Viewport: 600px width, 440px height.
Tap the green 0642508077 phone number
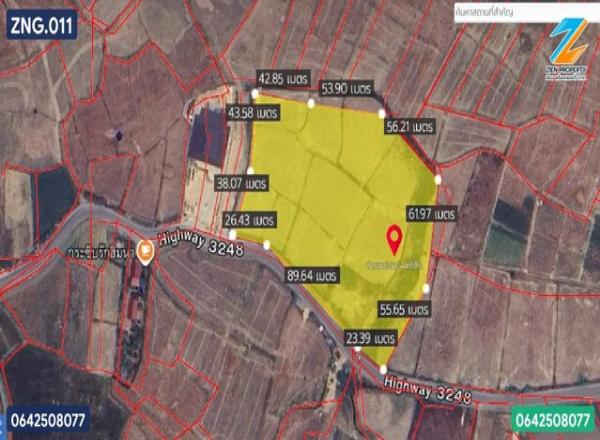[553, 420]
